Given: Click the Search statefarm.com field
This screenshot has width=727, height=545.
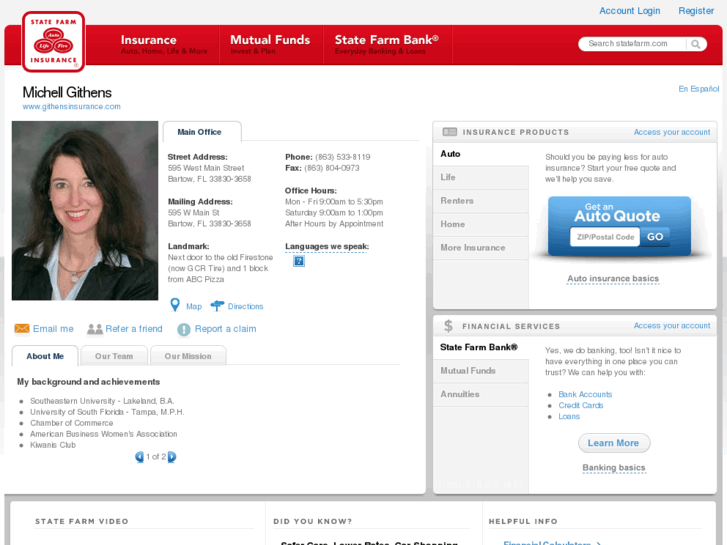Looking at the screenshot, I should pyautogui.click(x=632, y=44).
